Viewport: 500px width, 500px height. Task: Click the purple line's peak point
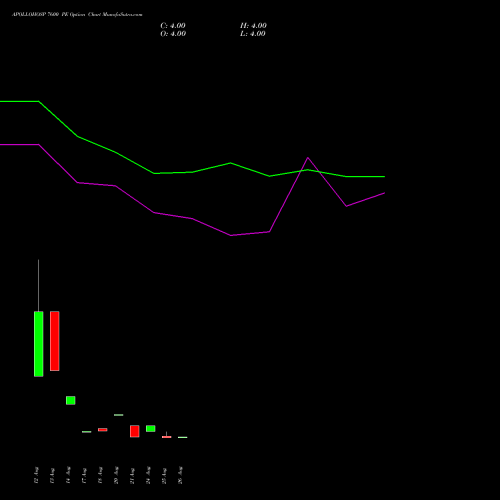[x=308, y=158]
